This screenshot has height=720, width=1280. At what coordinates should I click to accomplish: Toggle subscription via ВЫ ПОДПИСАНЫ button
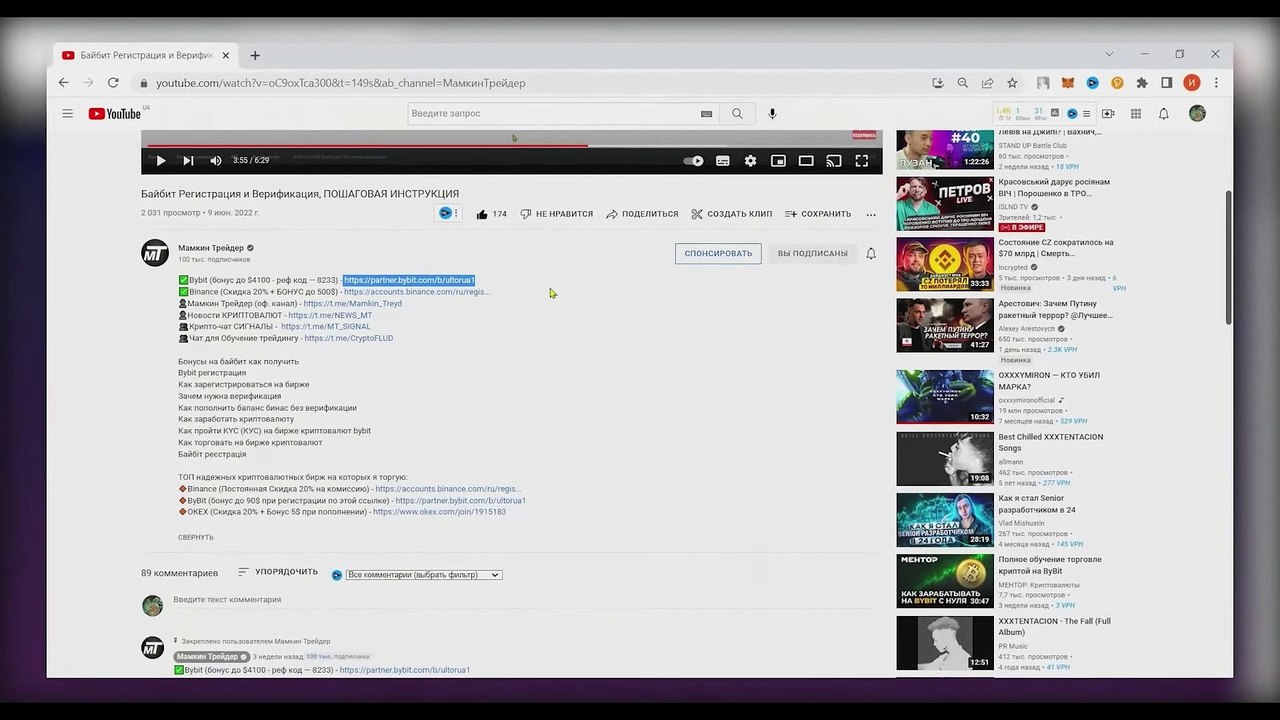[x=813, y=254]
